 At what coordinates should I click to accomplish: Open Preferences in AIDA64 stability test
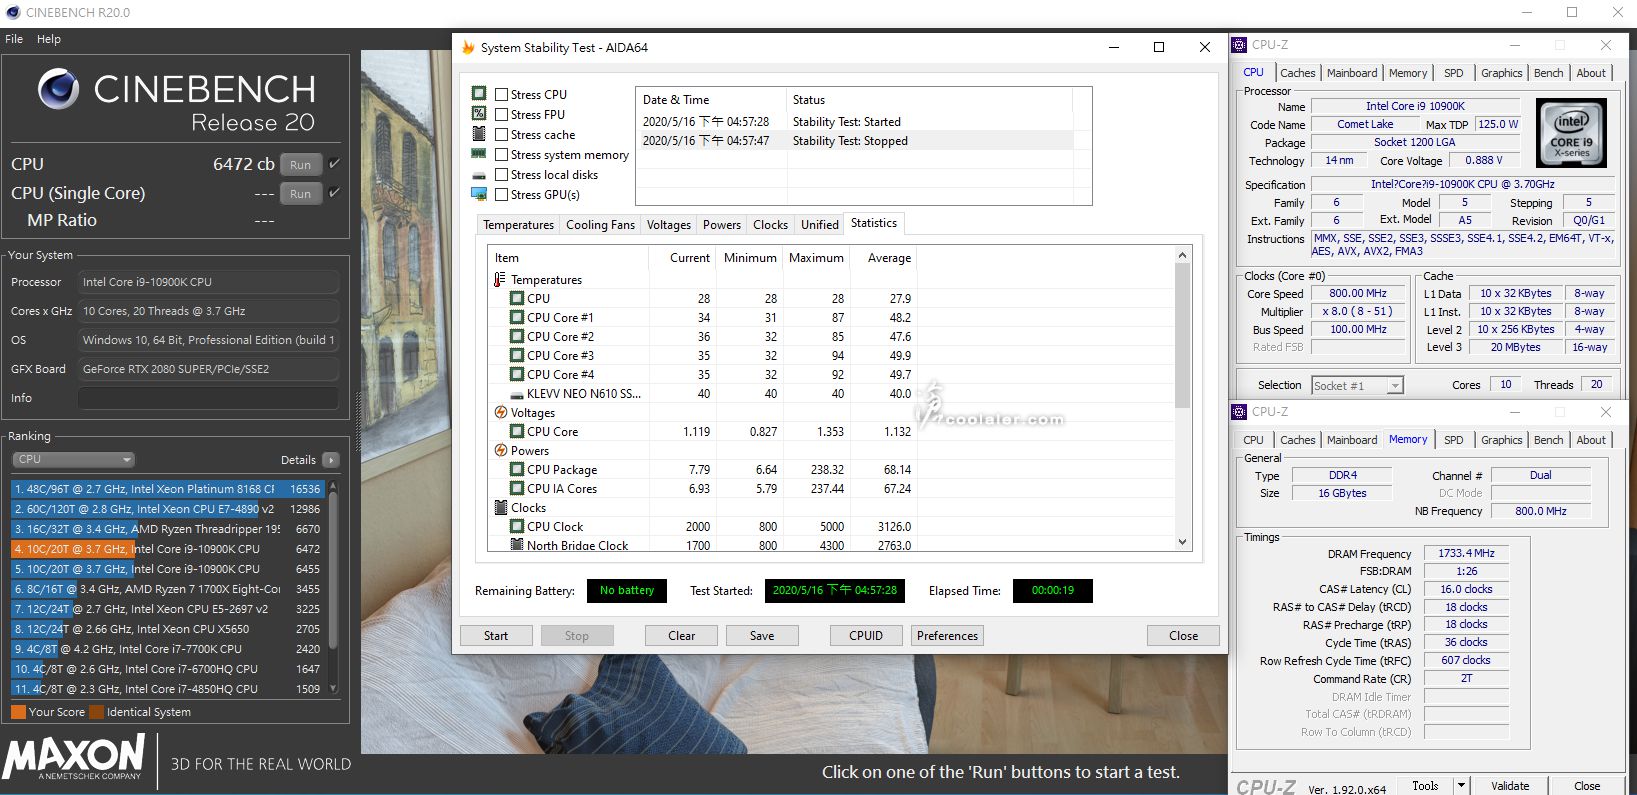pos(947,636)
